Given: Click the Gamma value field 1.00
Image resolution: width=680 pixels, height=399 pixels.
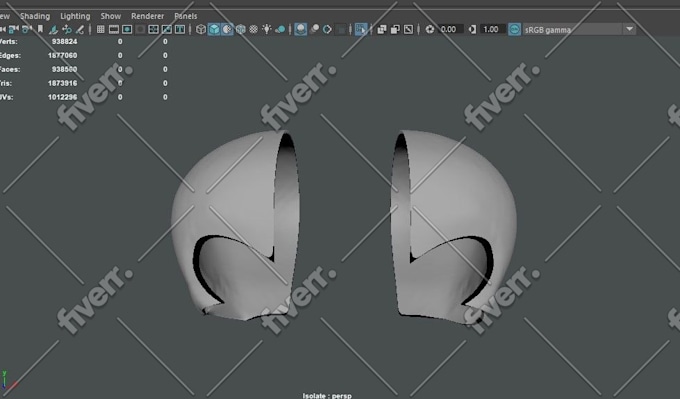Looking at the screenshot, I should (x=493, y=29).
